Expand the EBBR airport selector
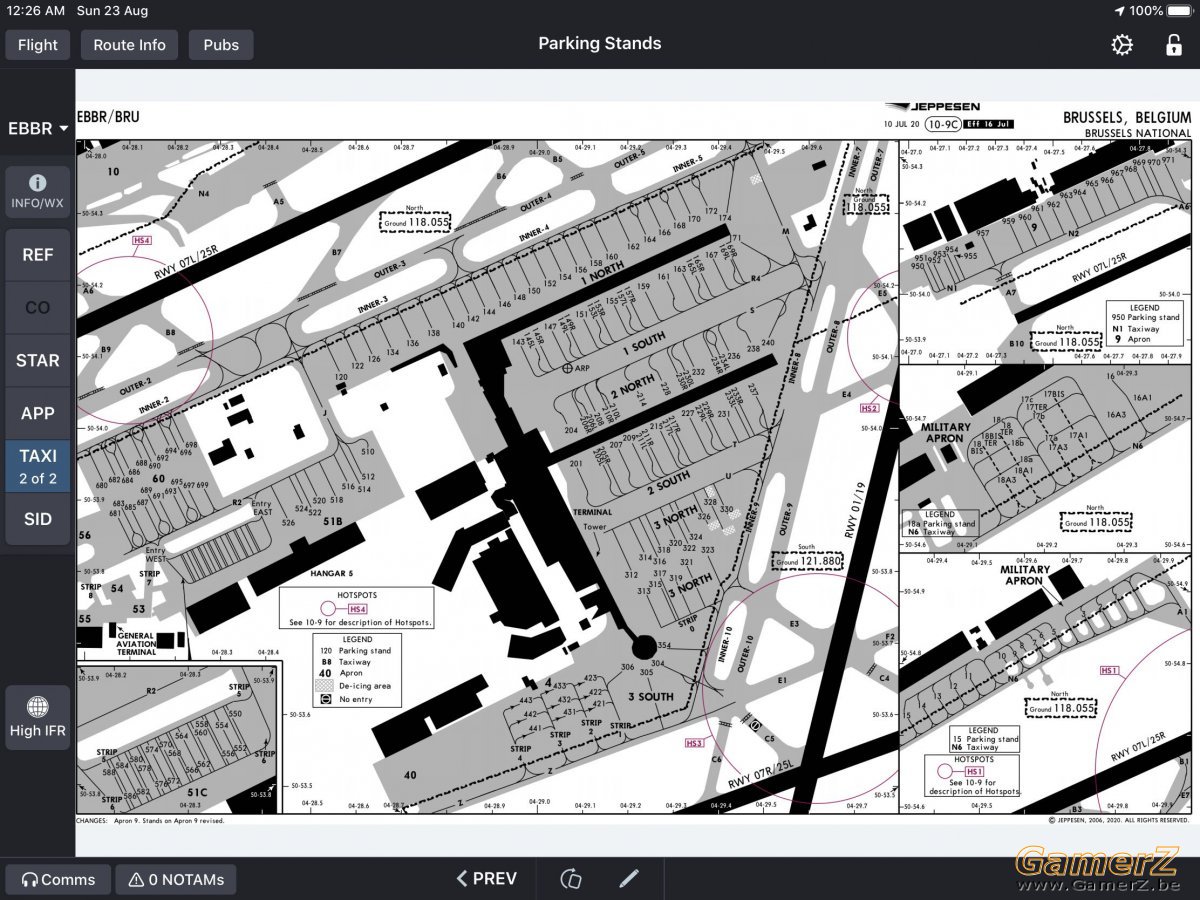 click(x=38, y=129)
